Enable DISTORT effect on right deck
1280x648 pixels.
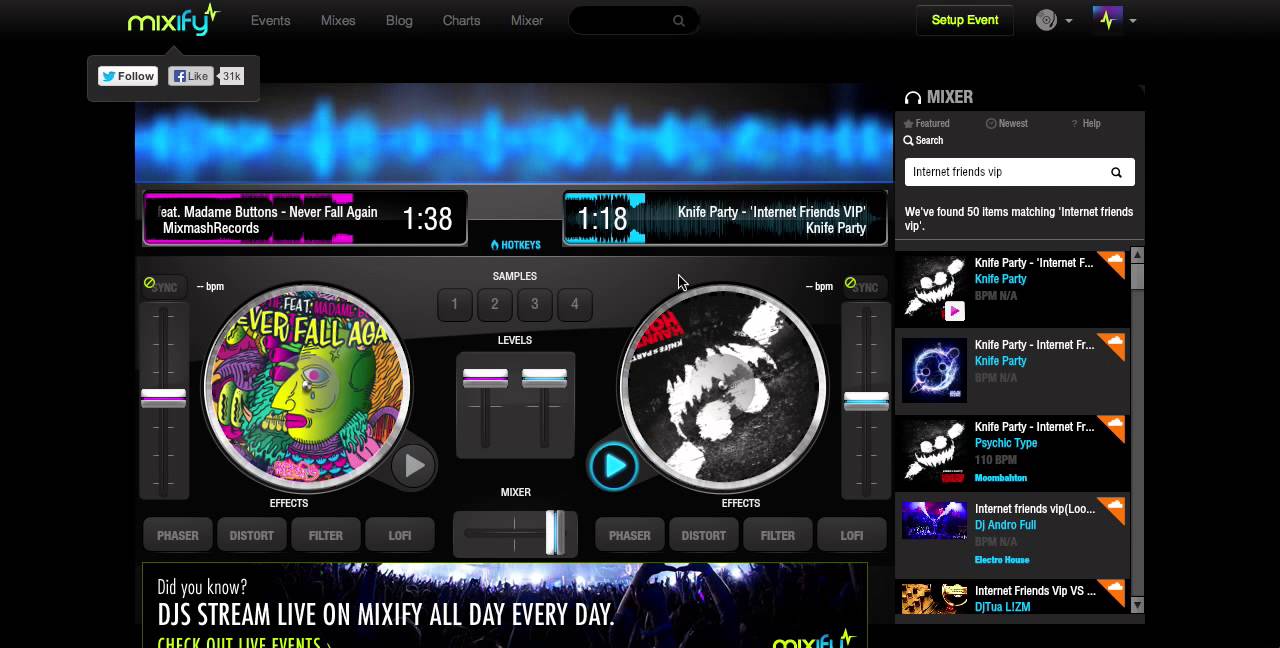point(704,536)
